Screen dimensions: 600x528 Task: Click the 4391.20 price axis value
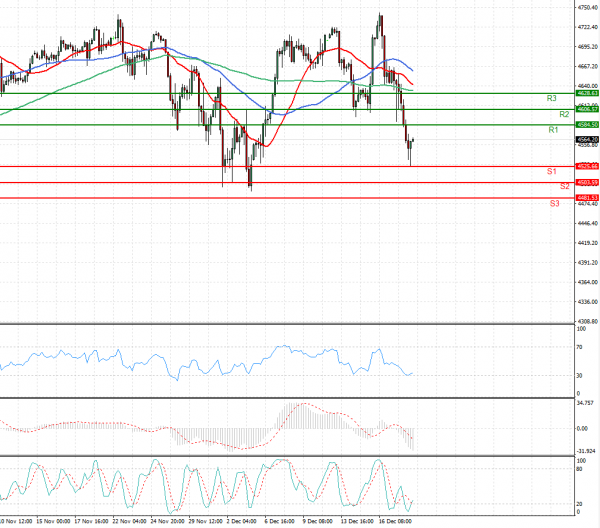pos(588,263)
